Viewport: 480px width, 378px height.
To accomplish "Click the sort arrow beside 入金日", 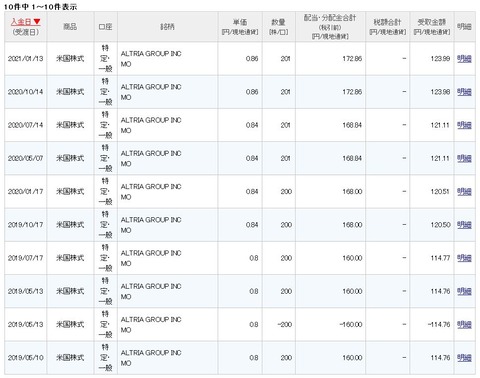I will (37, 22).
